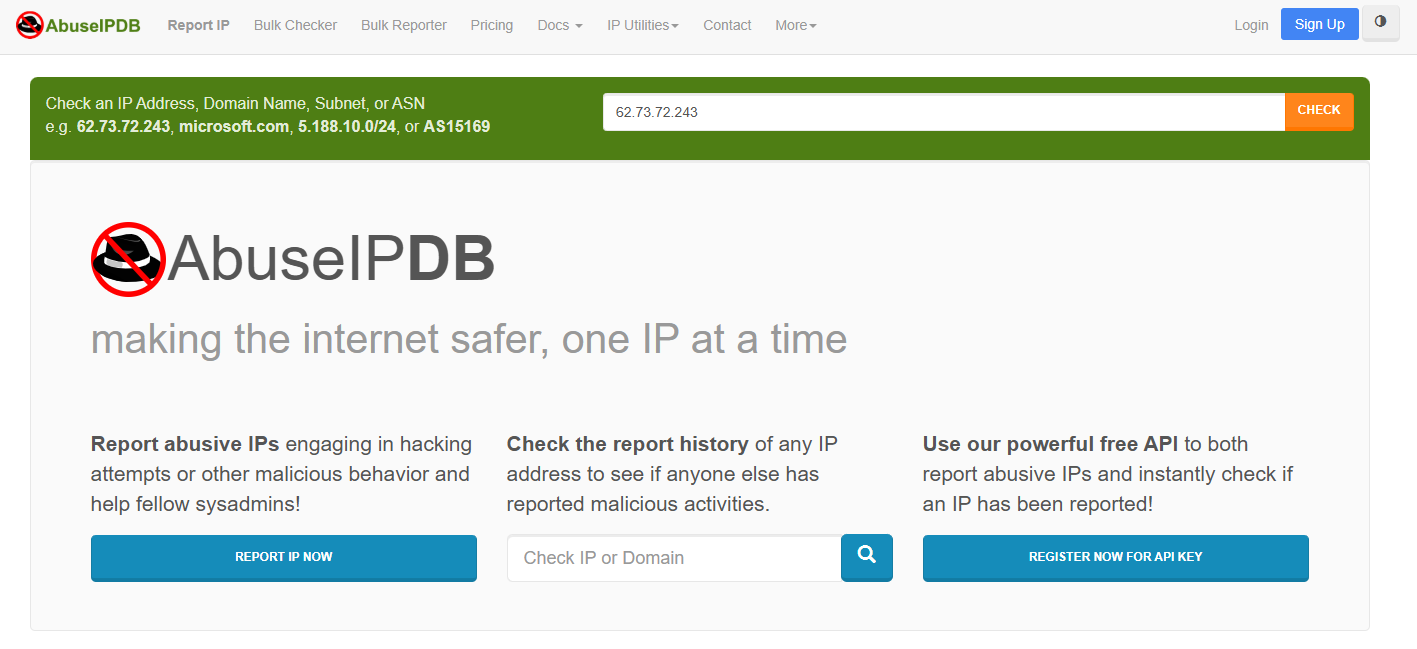
Task: Click the AS15169 example link
Action: click(x=456, y=127)
